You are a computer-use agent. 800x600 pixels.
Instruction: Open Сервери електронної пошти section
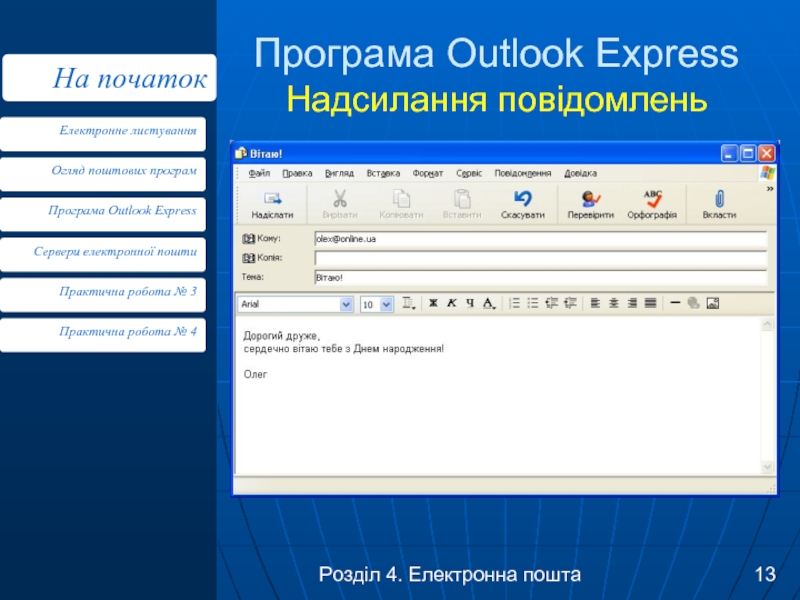pos(103,255)
